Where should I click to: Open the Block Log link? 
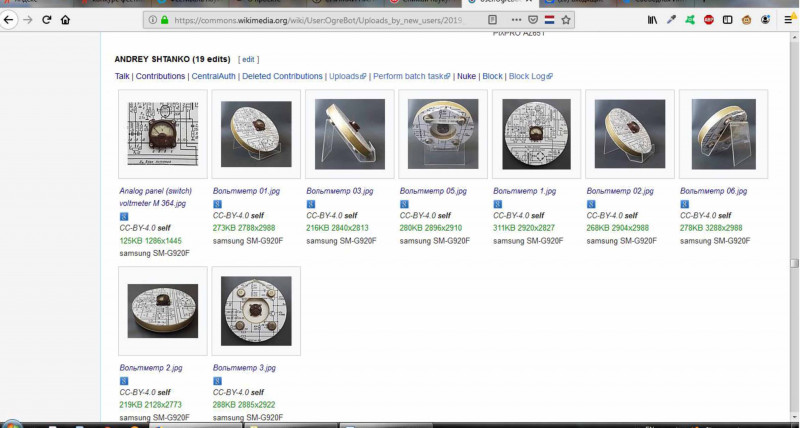coord(528,76)
